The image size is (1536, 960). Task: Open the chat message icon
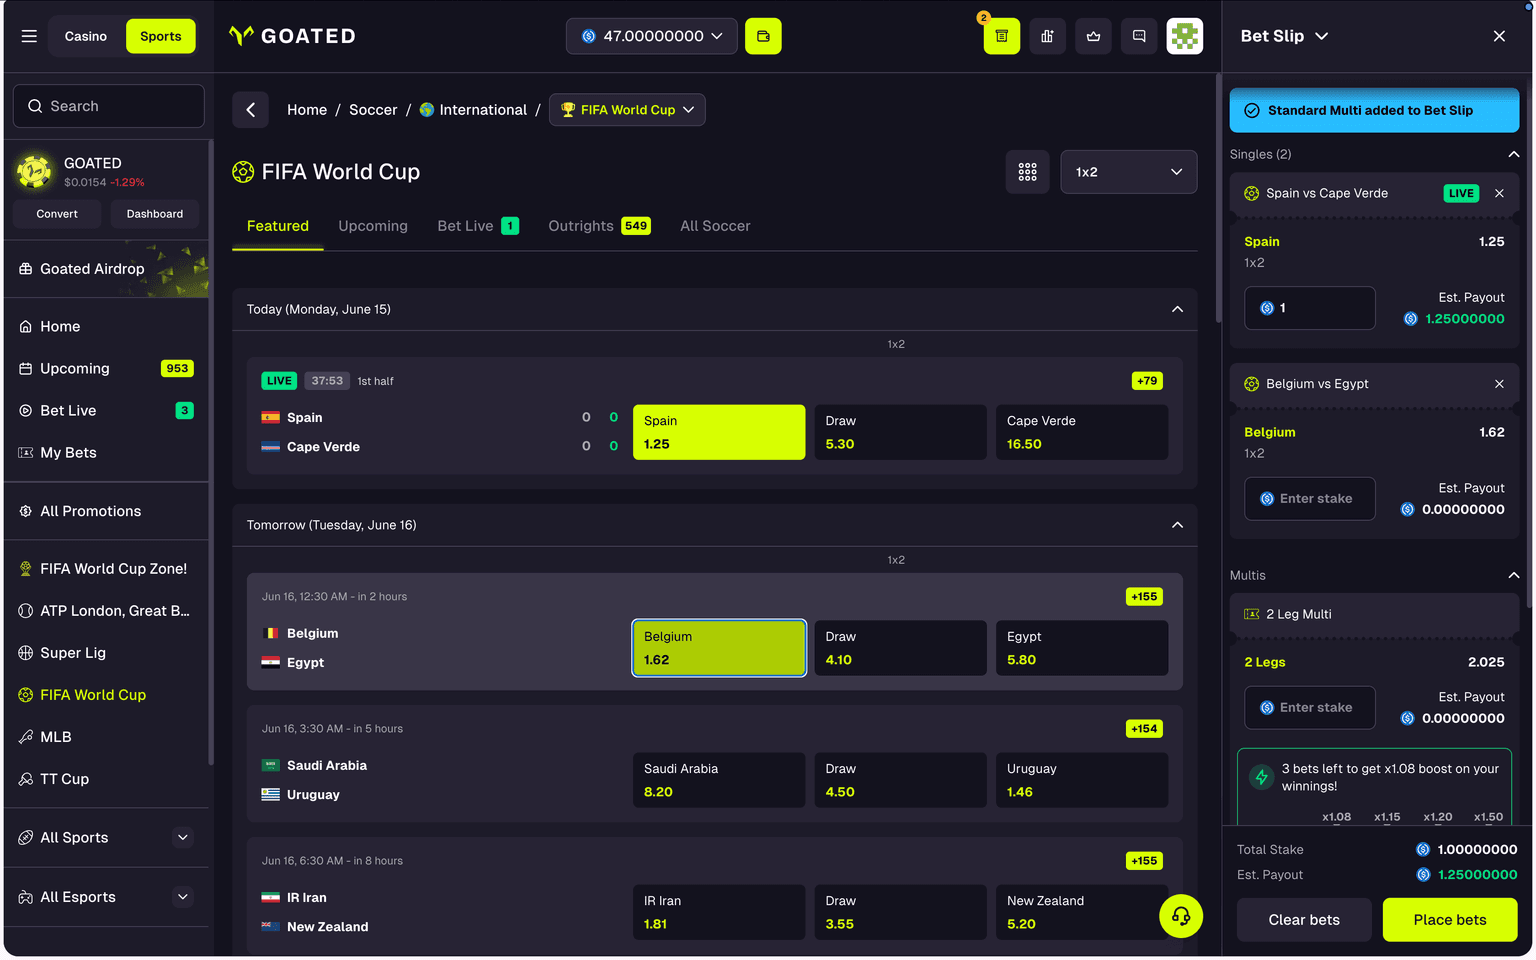tap(1139, 36)
